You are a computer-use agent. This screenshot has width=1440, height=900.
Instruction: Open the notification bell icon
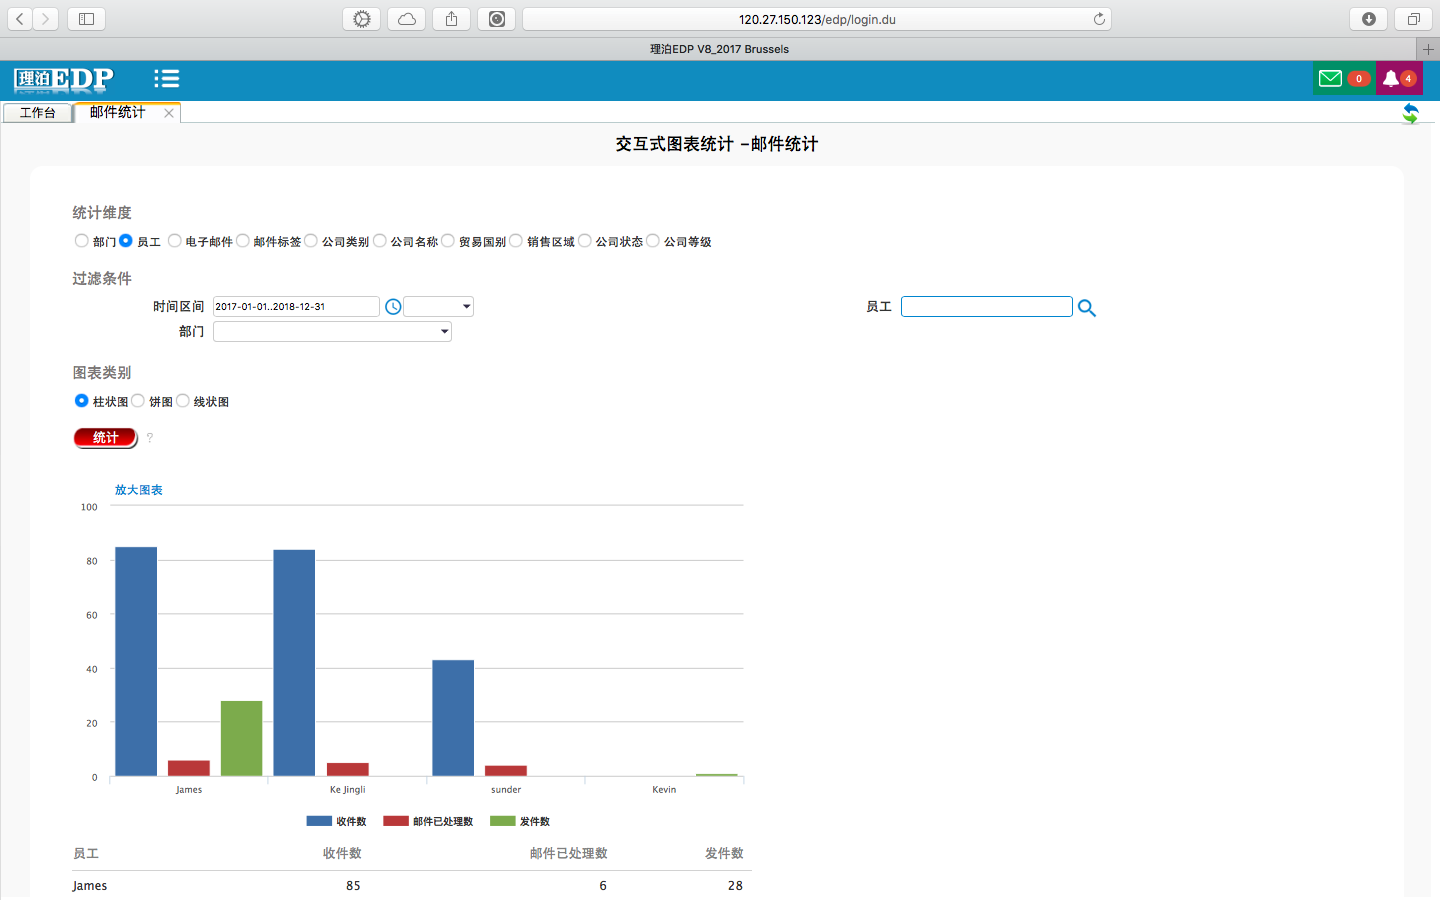pyautogui.click(x=1390, y=79)
